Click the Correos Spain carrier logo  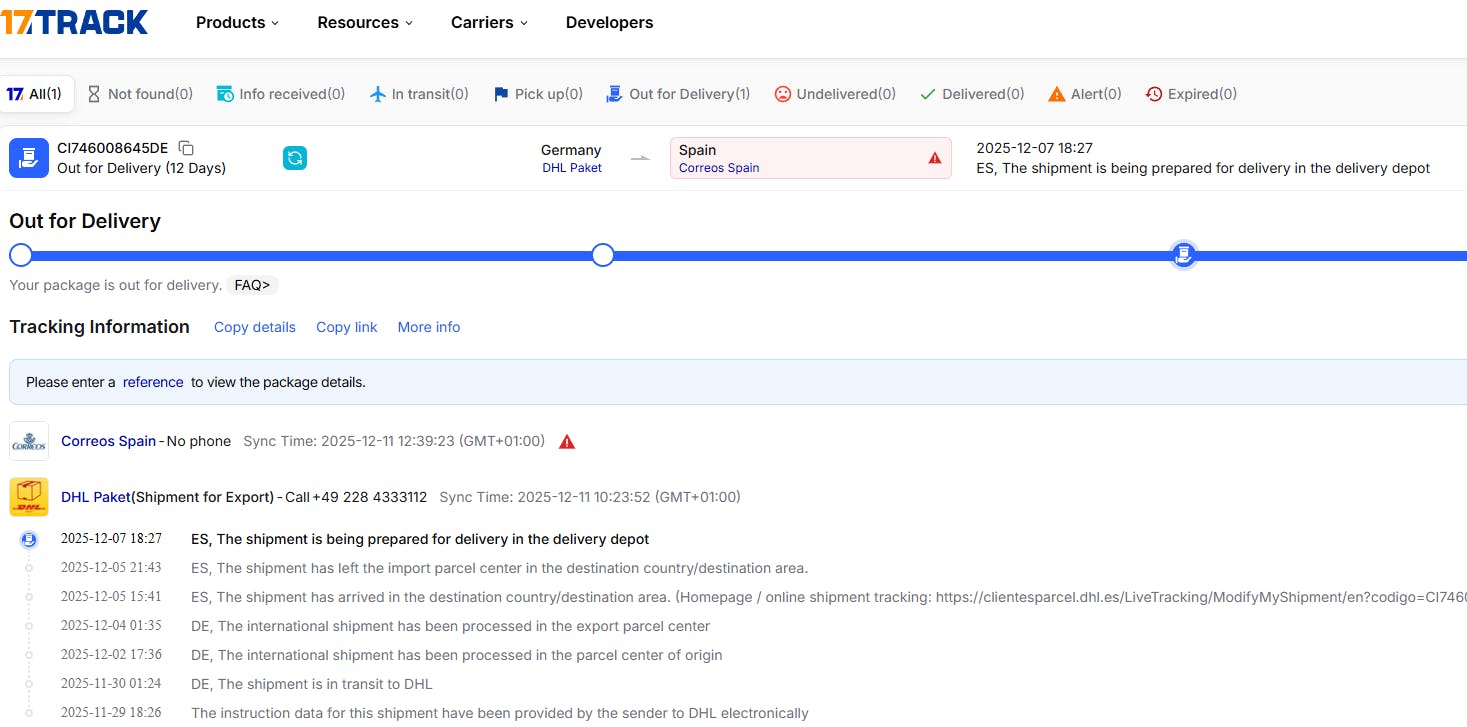(x=29, y=441)
